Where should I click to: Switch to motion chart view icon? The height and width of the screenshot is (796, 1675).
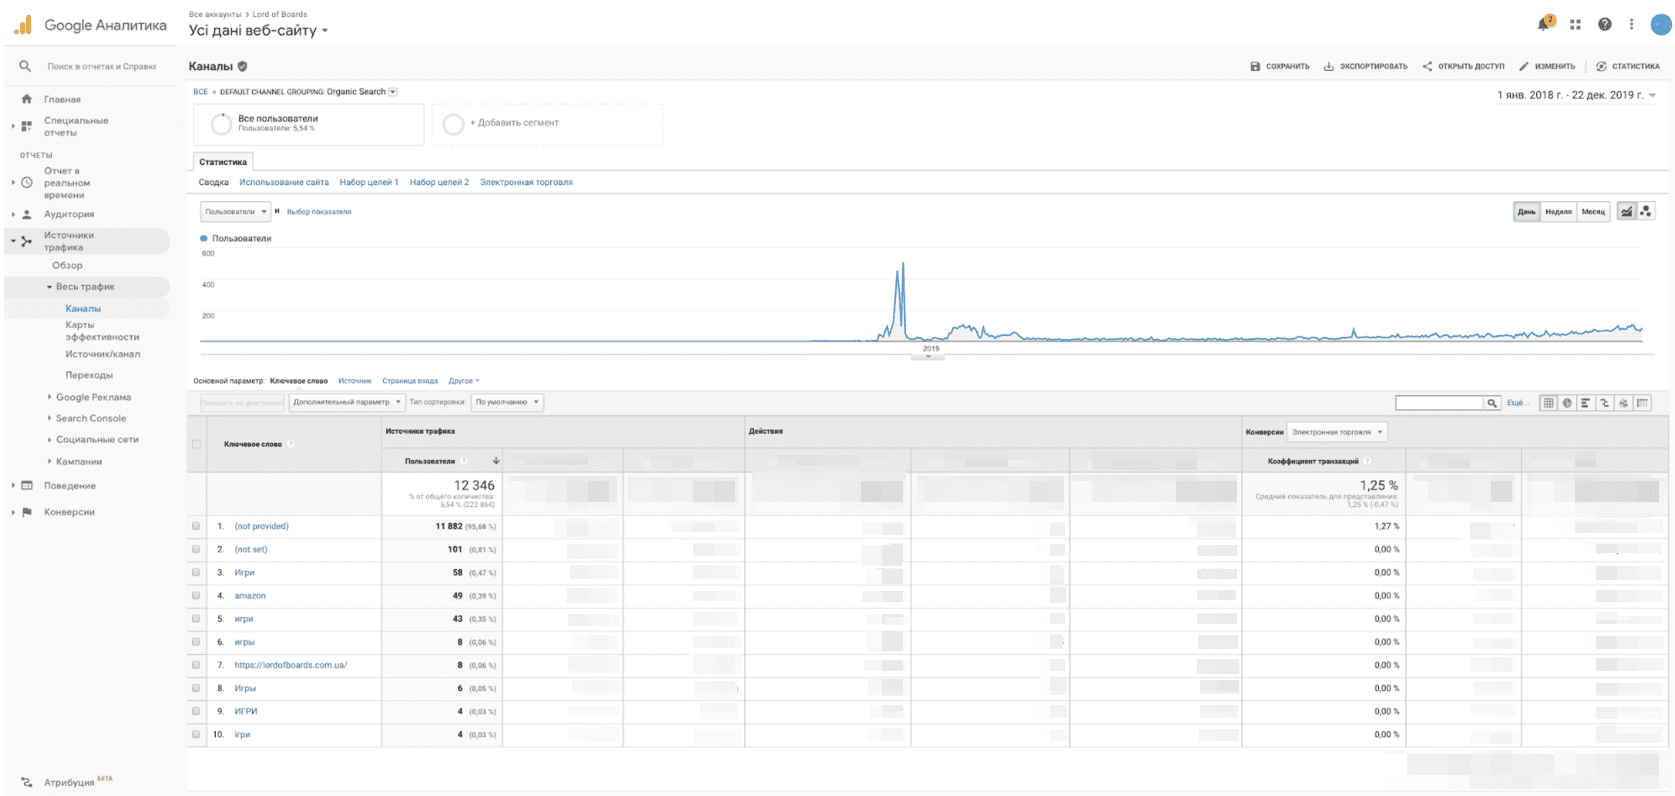pos(1646,211)
